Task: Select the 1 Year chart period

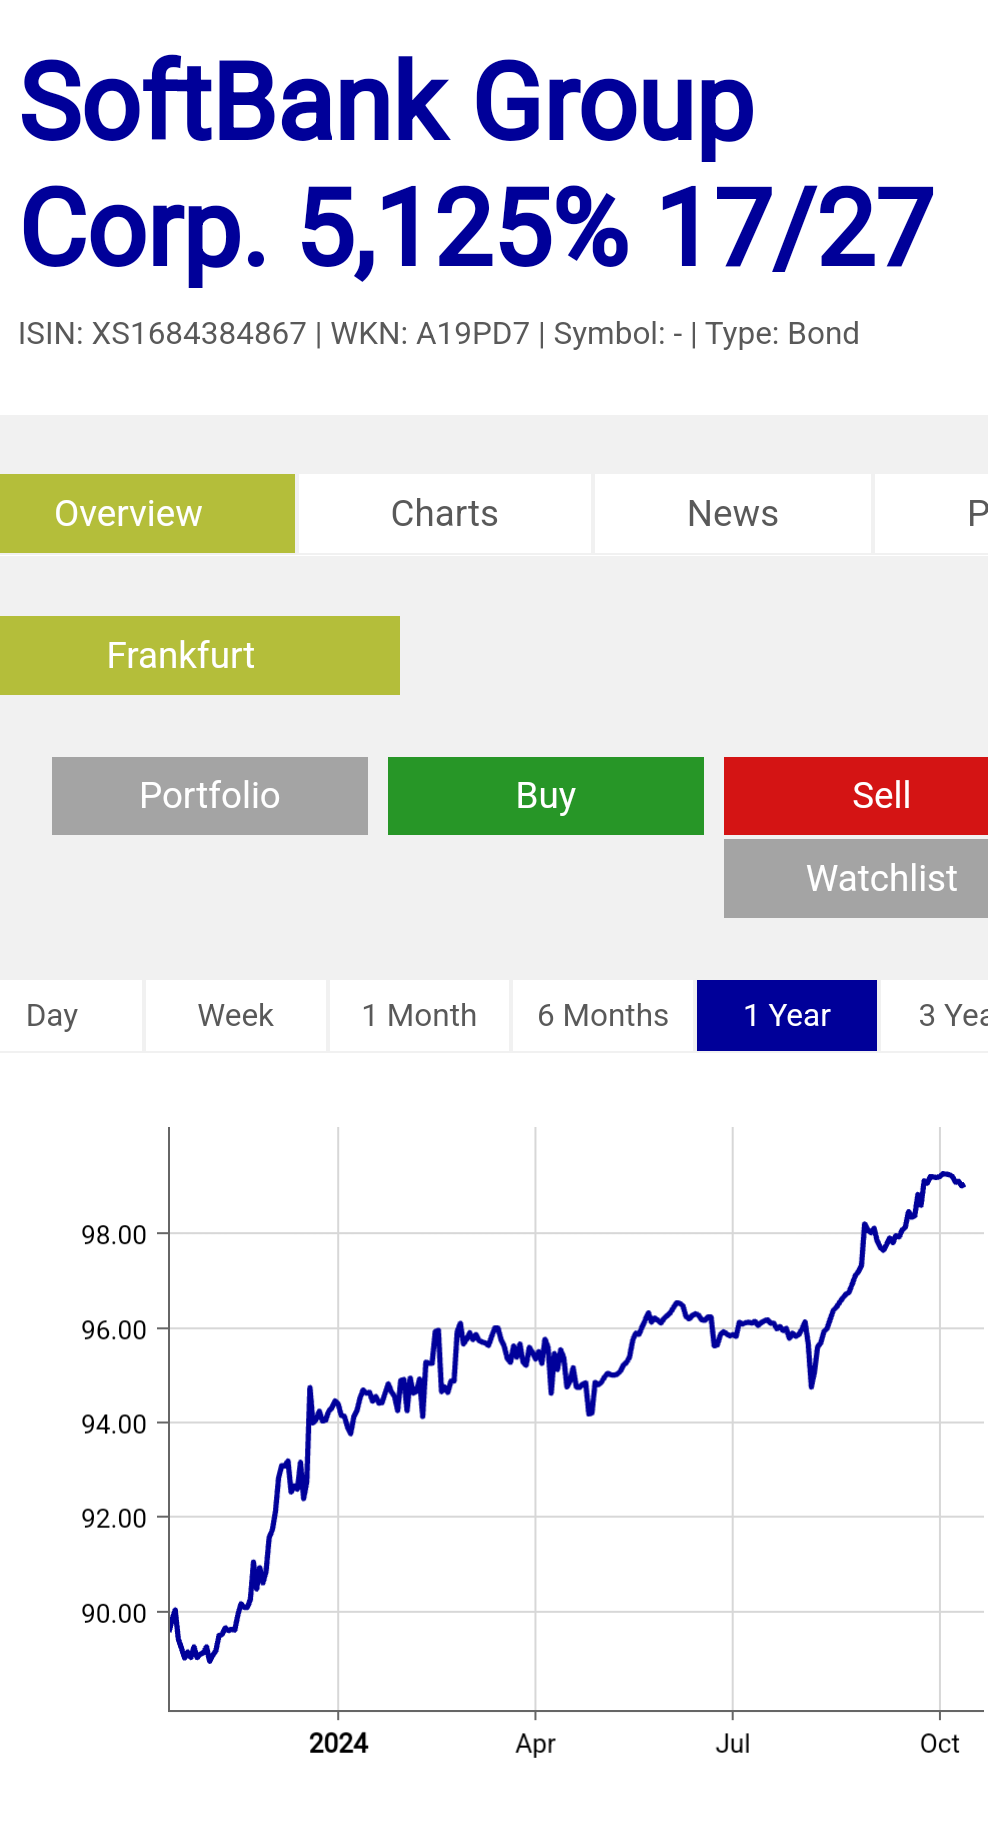Action: [x=787, y=1015]
